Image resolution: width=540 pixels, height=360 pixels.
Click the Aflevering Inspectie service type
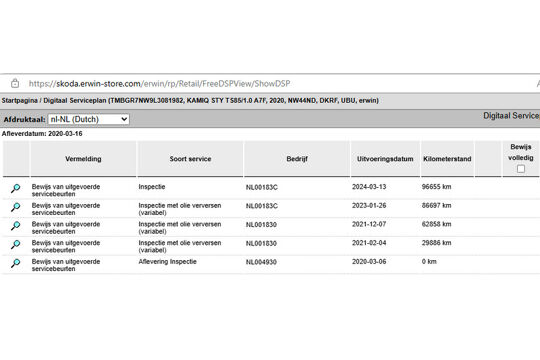pos(167,261)
